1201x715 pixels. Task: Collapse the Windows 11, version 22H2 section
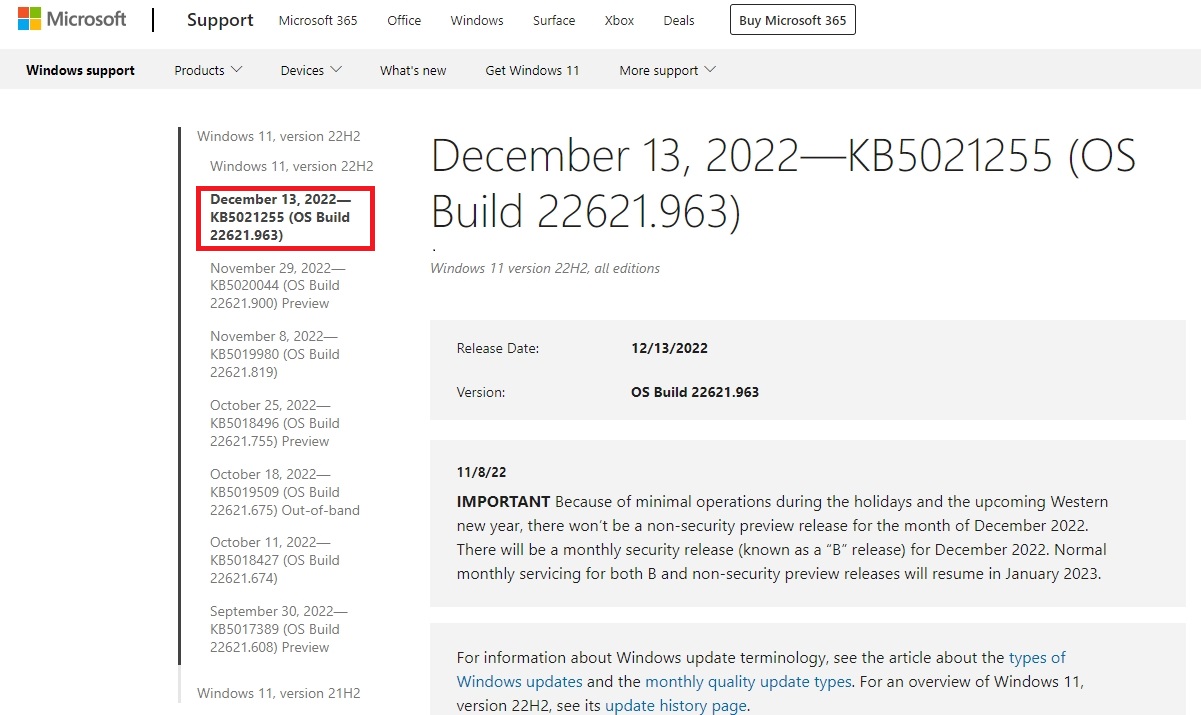pyautogui.click(x=278, y=136)
